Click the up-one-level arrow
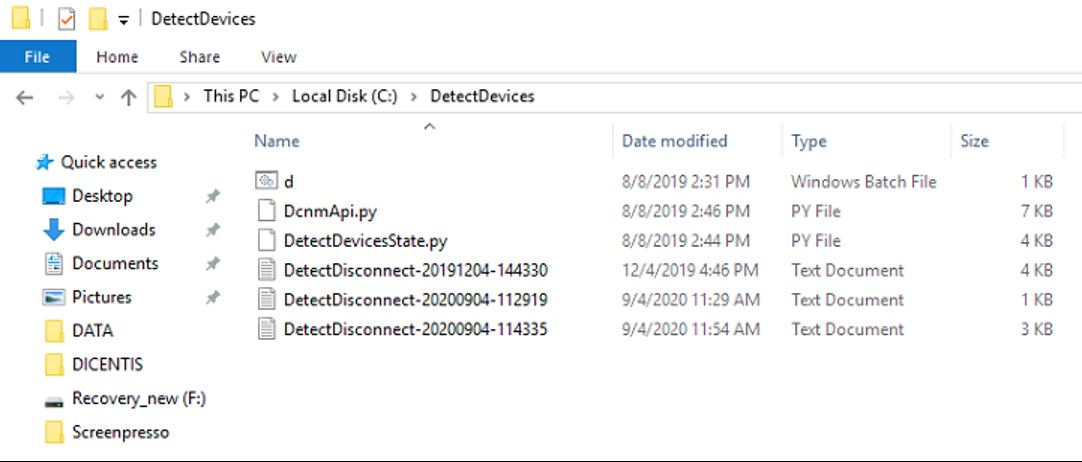Screen dimensions: 1082x462 128,97
